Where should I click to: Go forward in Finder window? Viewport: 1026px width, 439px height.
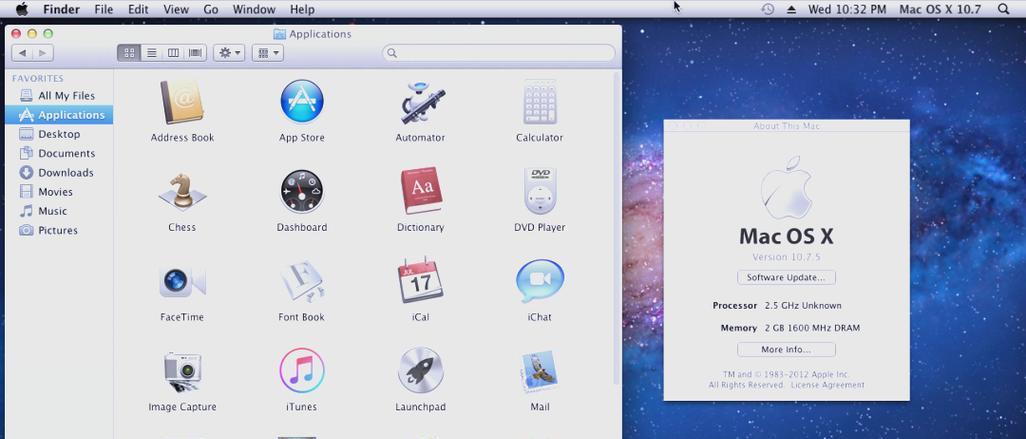pyautogui.click(x=43, y=53)
